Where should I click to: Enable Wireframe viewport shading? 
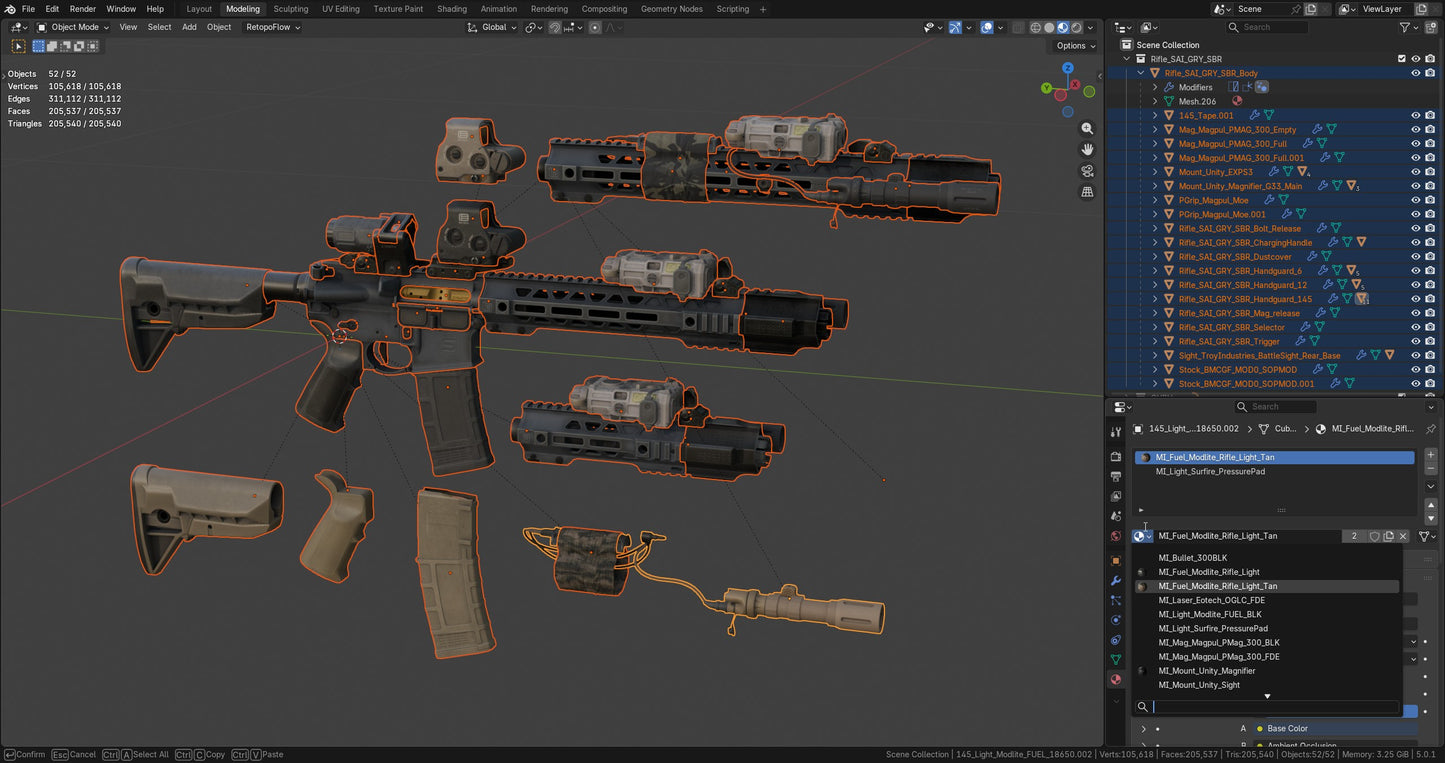click(x=1036, y=28)
